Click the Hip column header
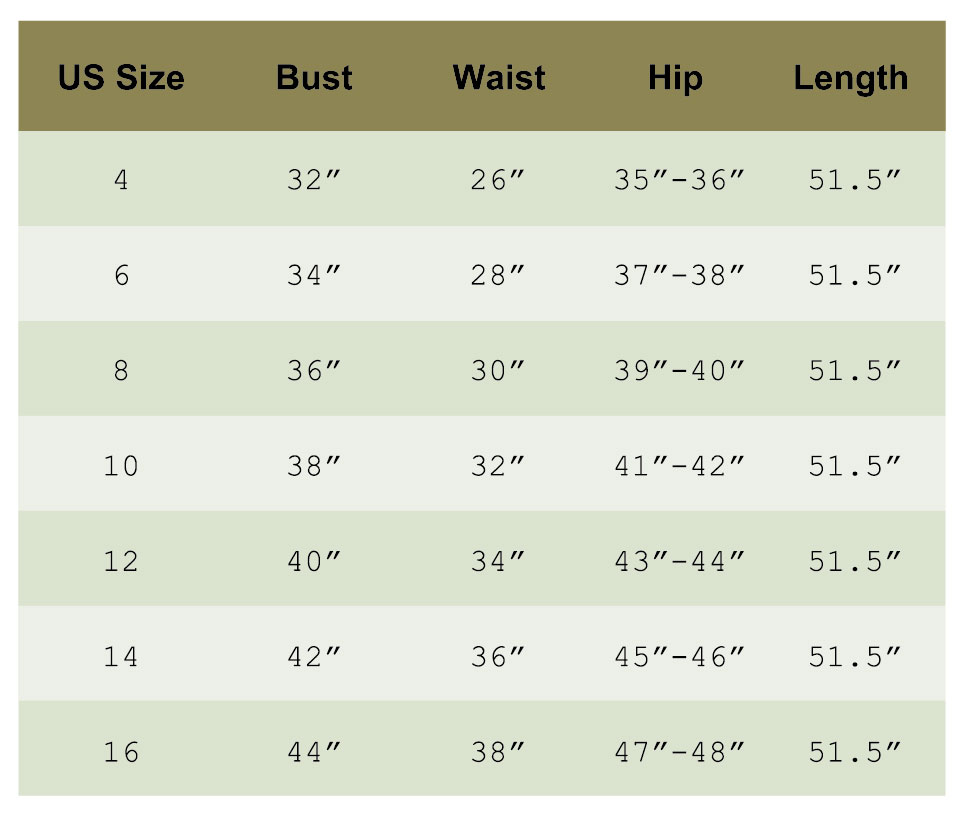The image size is (964, 814). click(675, 78)
